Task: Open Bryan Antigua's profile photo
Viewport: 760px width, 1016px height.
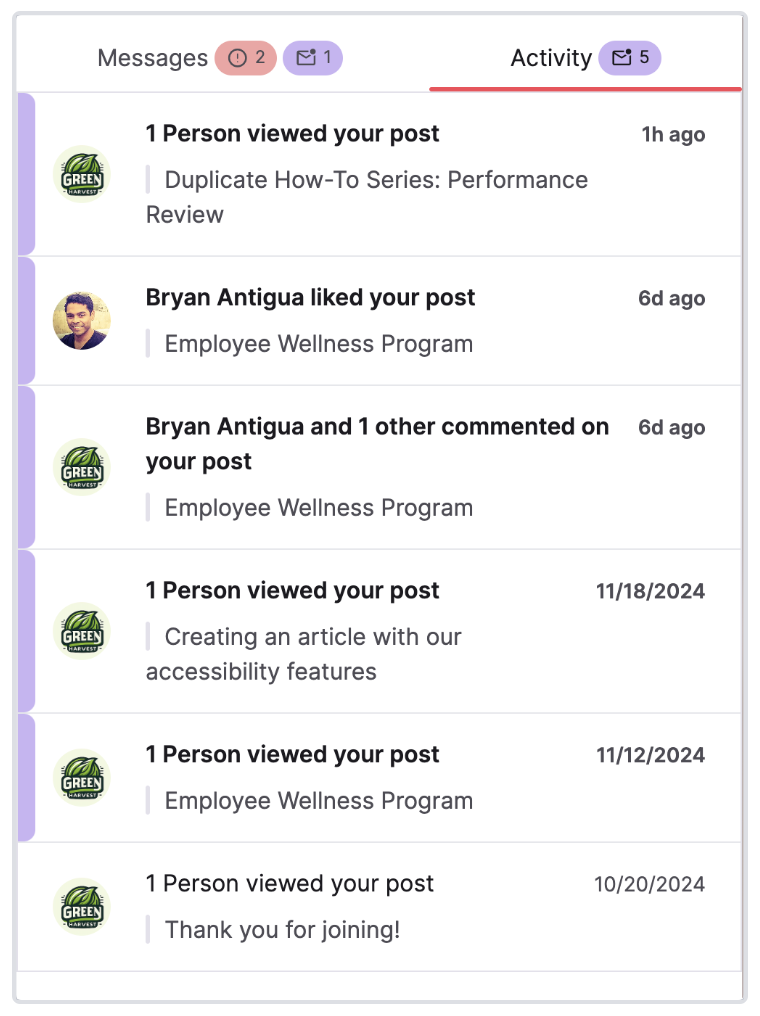Action: [x=82, y=321]
